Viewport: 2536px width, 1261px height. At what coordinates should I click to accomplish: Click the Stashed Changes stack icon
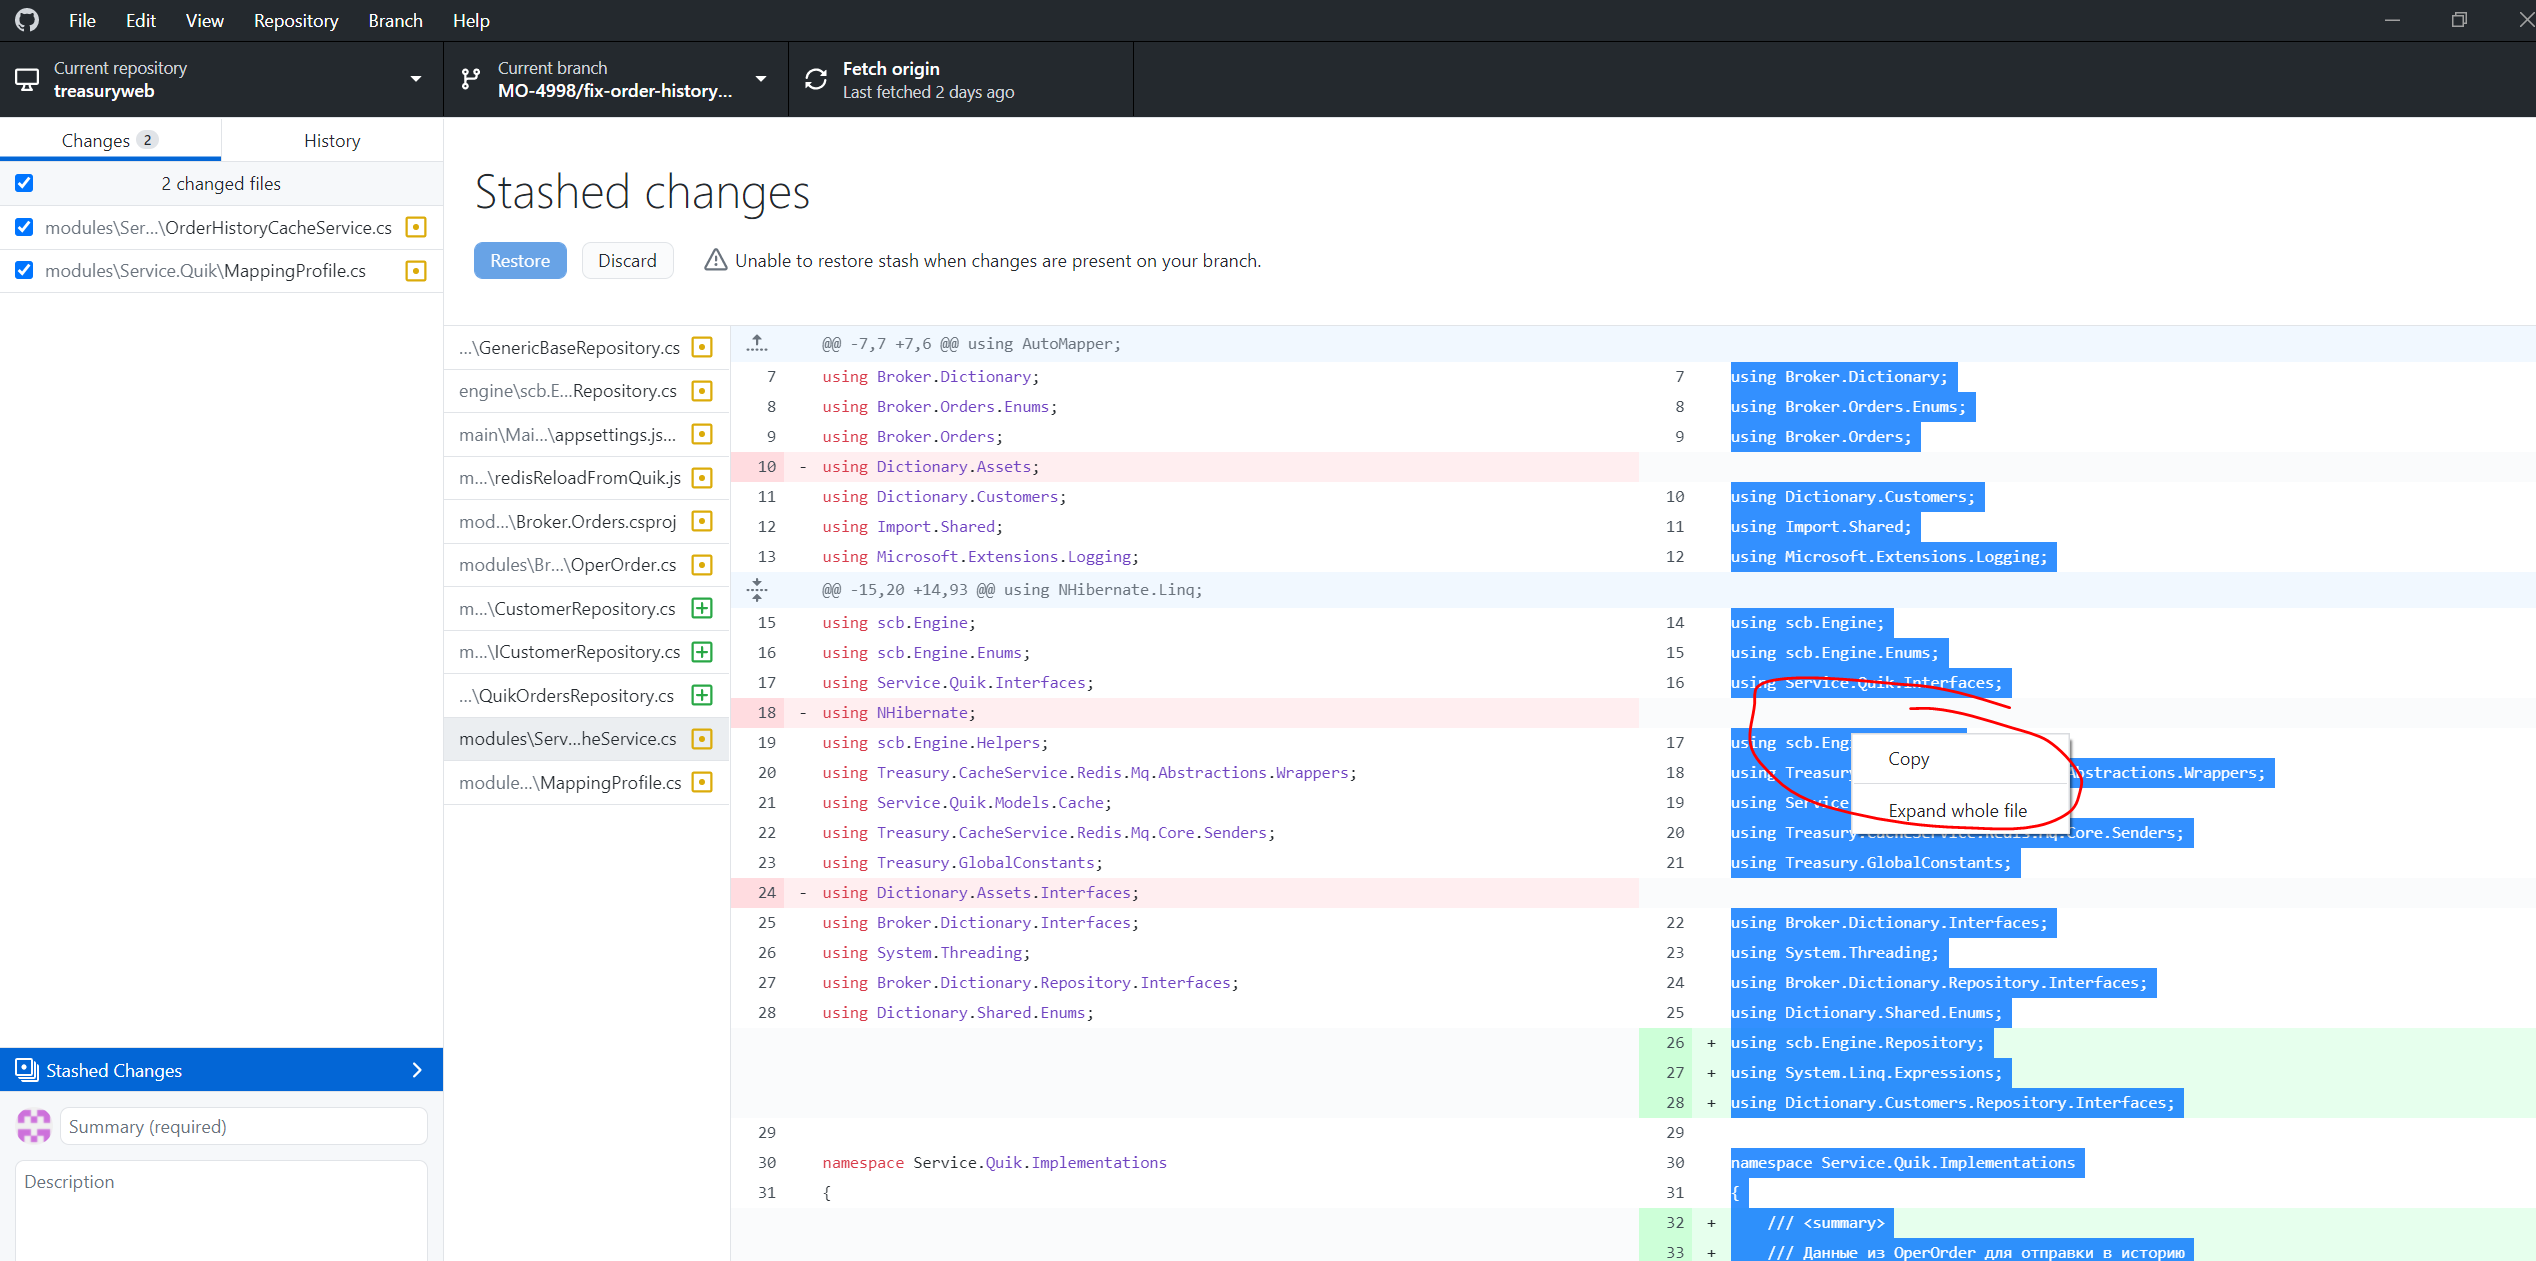[x=25, y=1070]
